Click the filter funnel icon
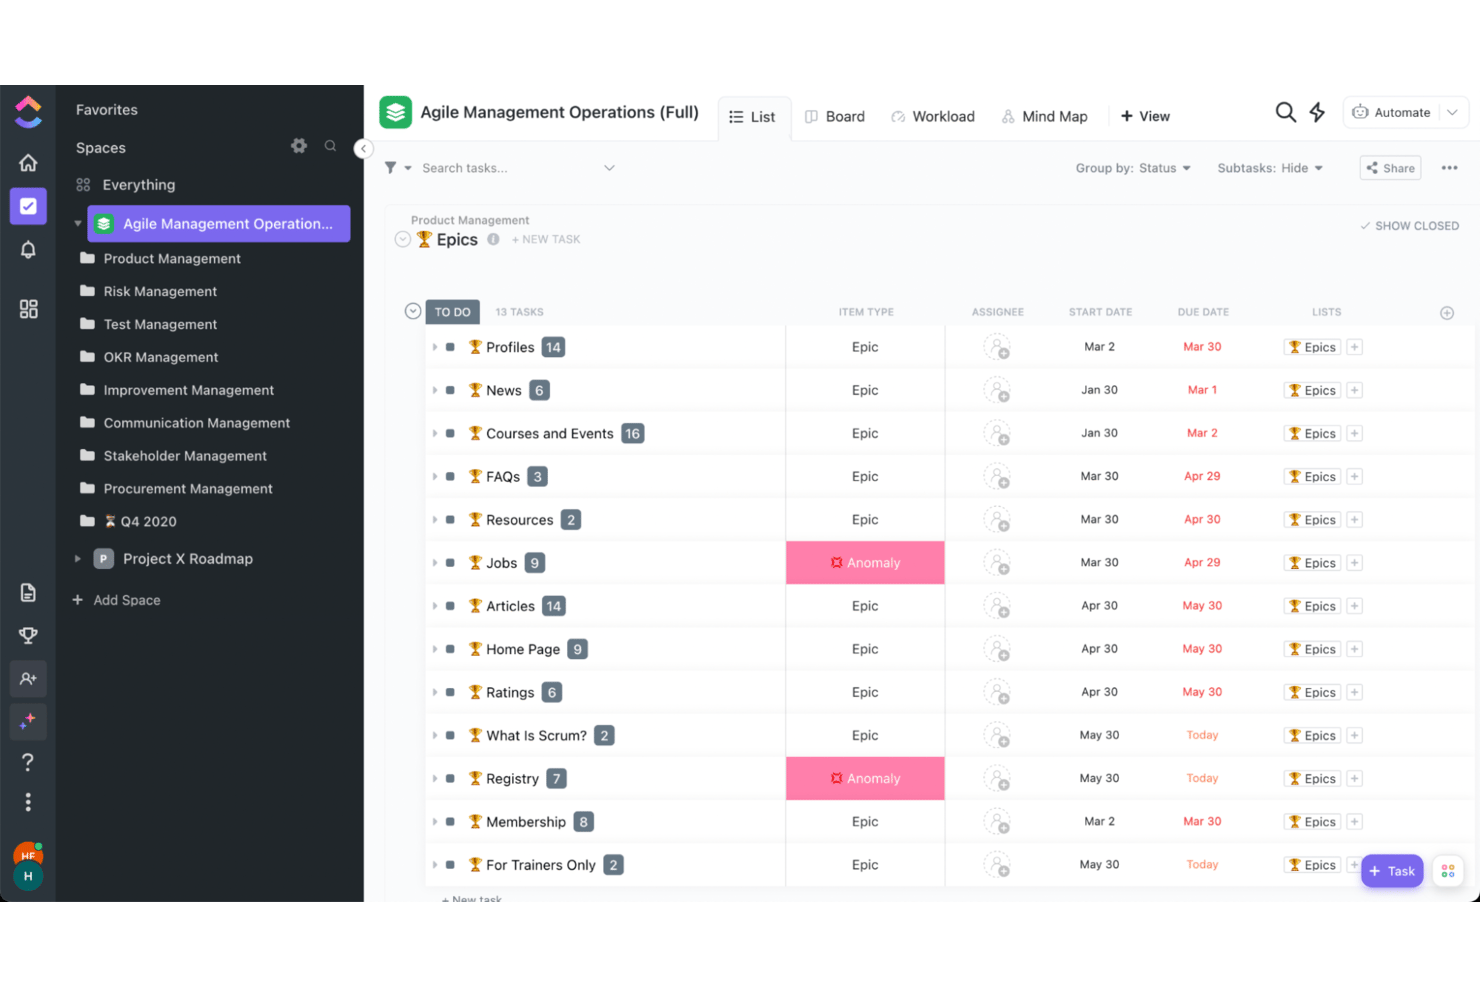Screen dimensions: 1480x987 (391, 168)
